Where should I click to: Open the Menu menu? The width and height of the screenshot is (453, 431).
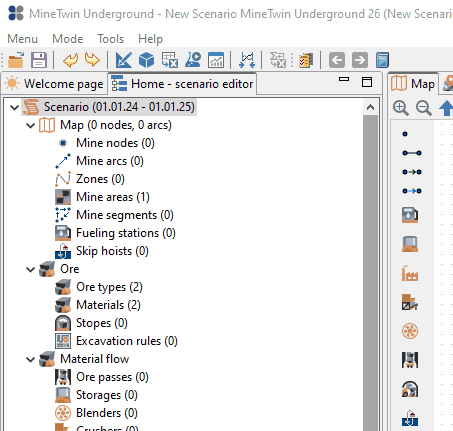pos(22,39)
